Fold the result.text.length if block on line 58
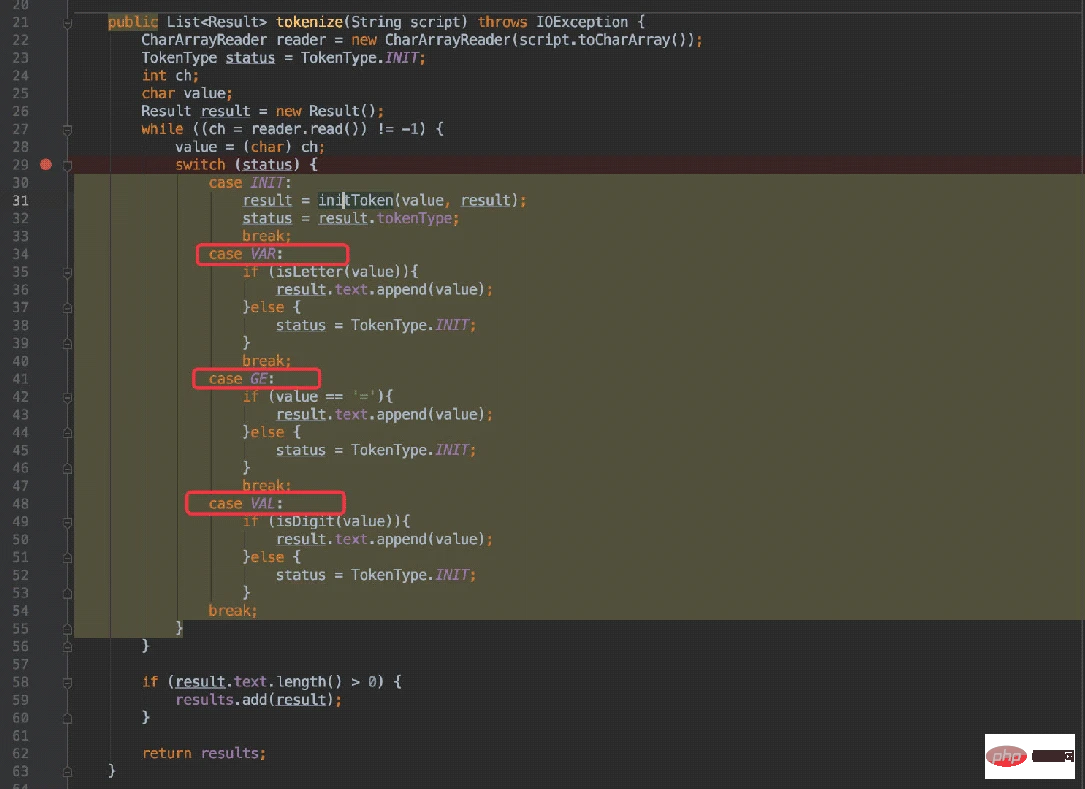 coord(66,682)
